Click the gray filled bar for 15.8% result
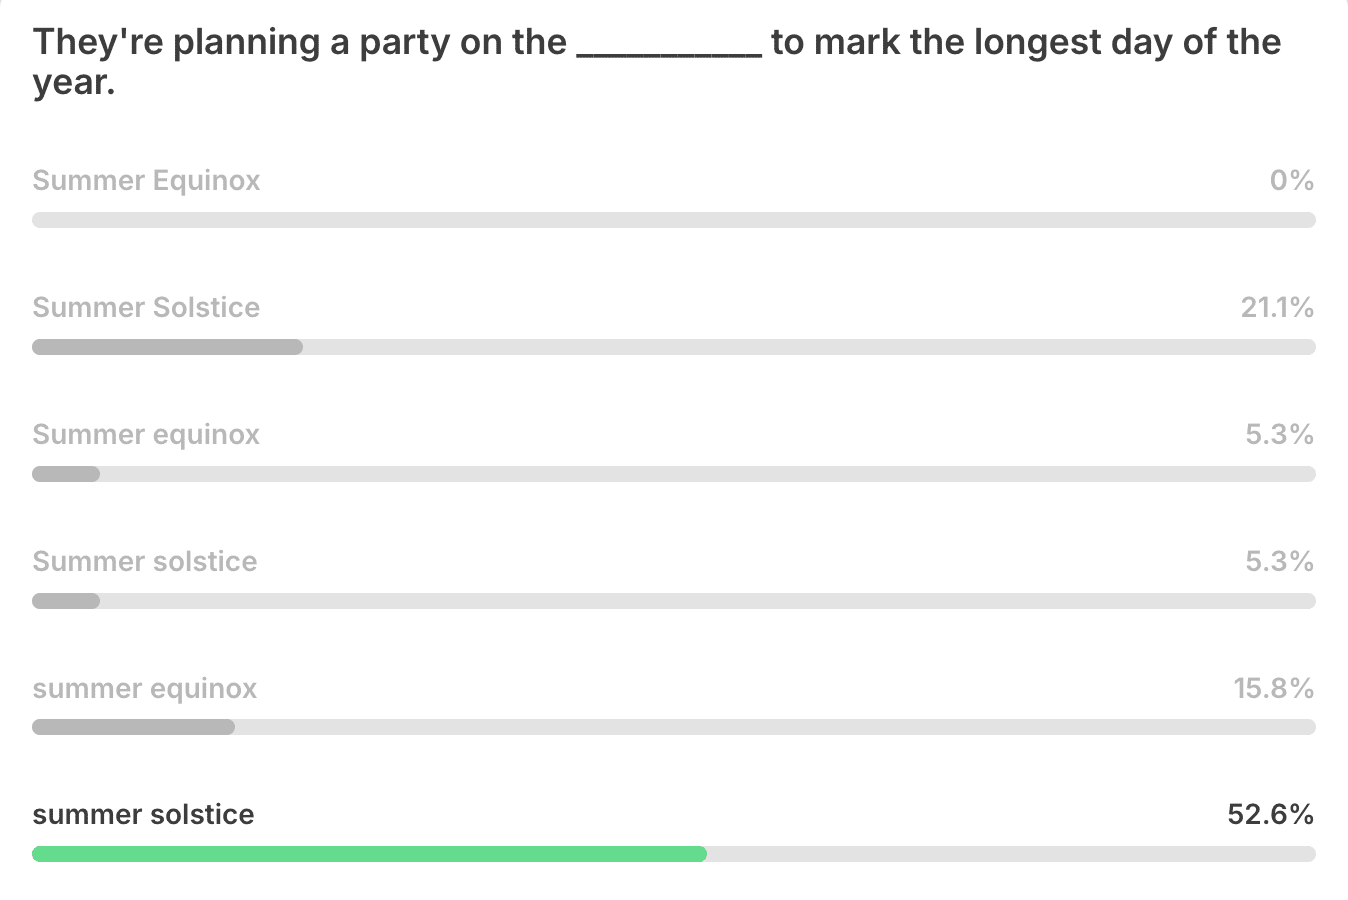 pos(133,727)
